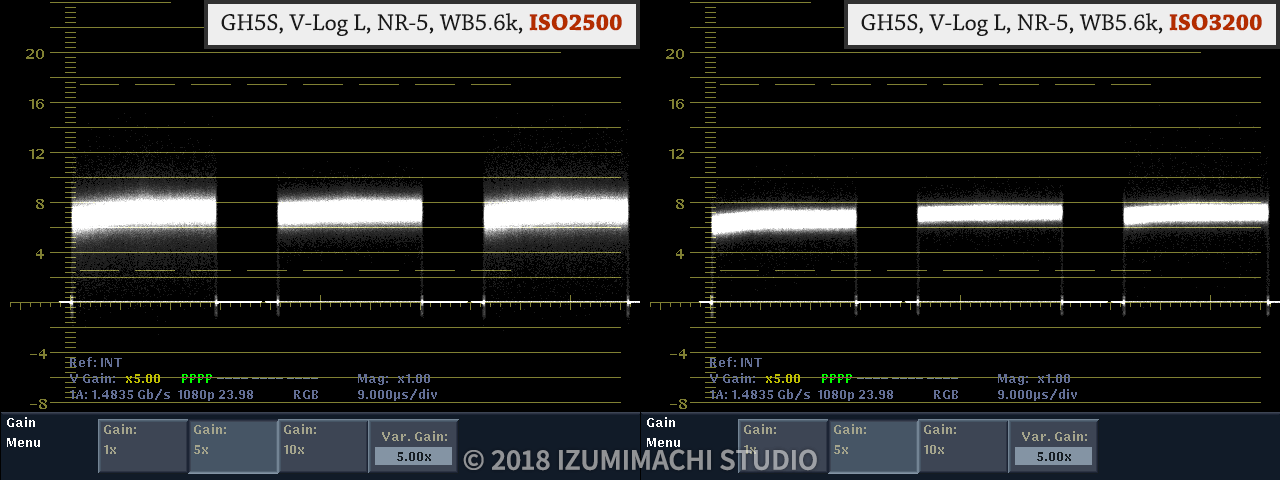The image size is (1280, 480).
Task: Click scale label 4 in ISO3200 panel
Action: pyautogui.click(x=680, y=253)
